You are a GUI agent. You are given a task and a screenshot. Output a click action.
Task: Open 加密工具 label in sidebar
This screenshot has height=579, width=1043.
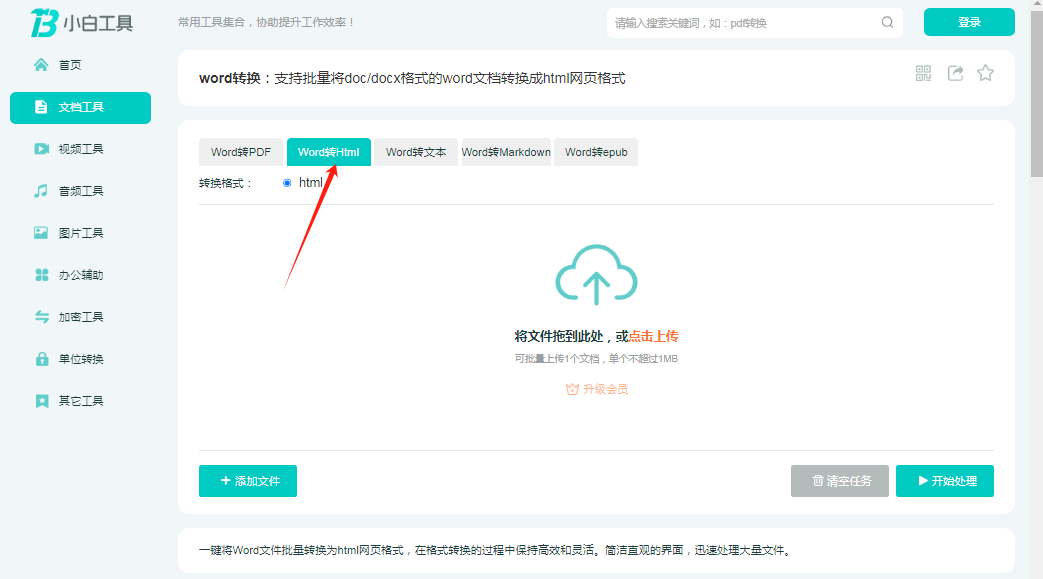pyautogui.click(x=80, y=317)
